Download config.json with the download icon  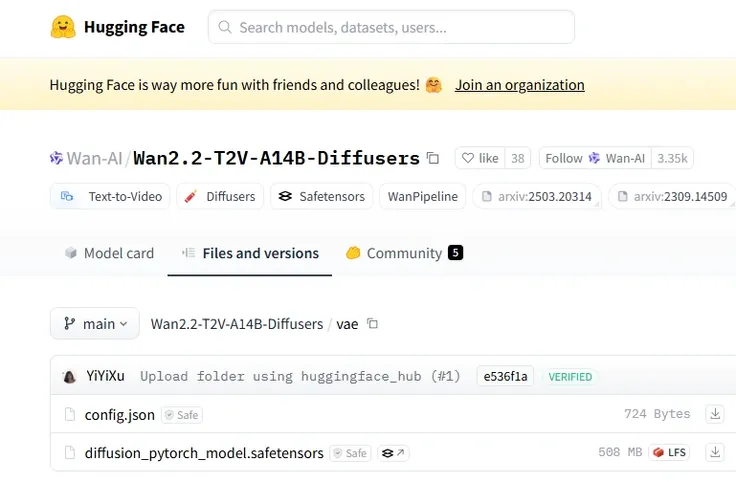pos(715,414)
